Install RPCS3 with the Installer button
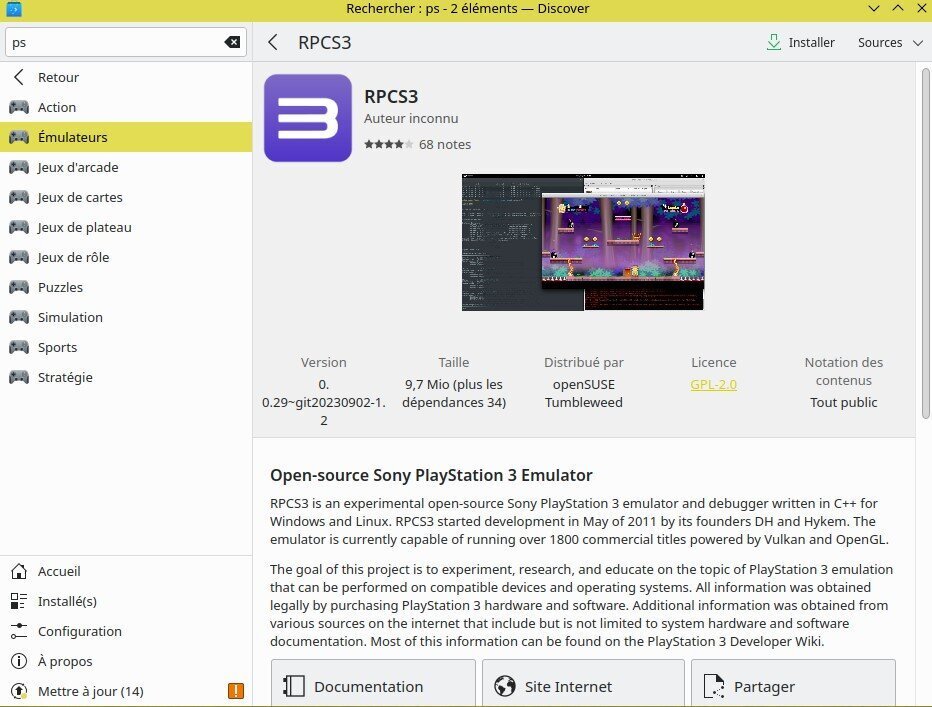 [800, 43]
